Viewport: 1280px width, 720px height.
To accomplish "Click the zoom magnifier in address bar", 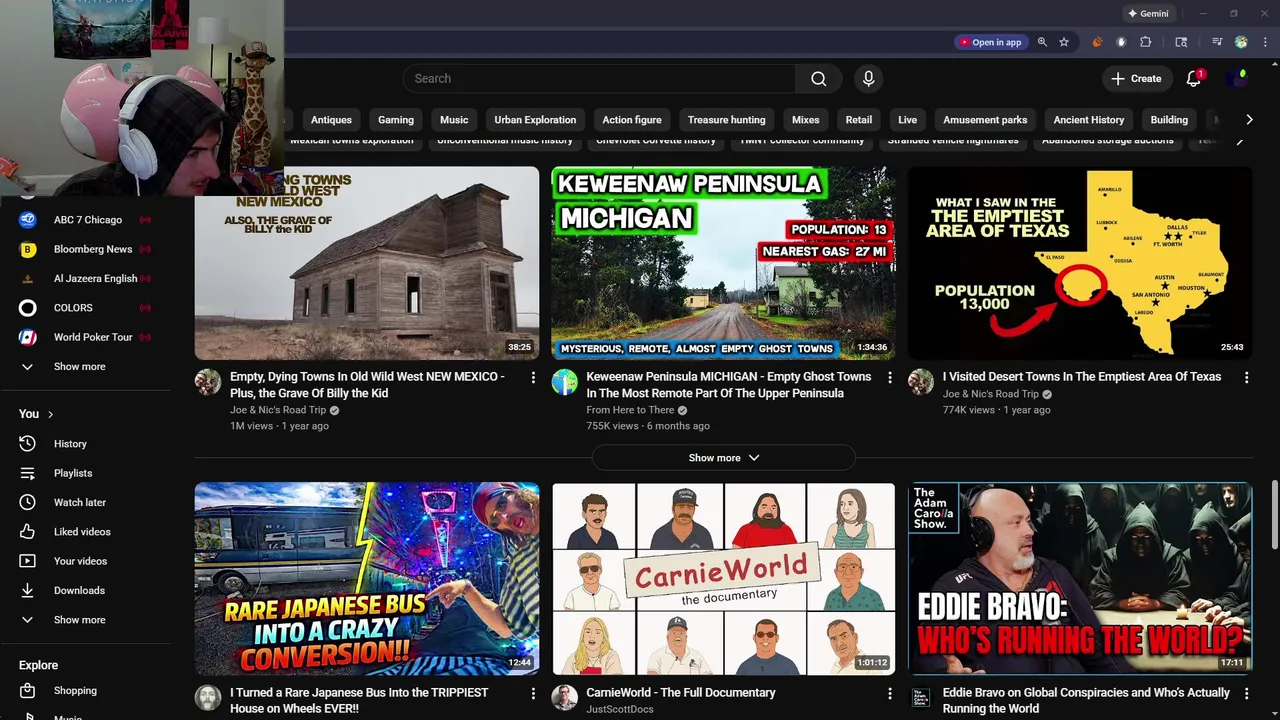I will pos(1042,42).
